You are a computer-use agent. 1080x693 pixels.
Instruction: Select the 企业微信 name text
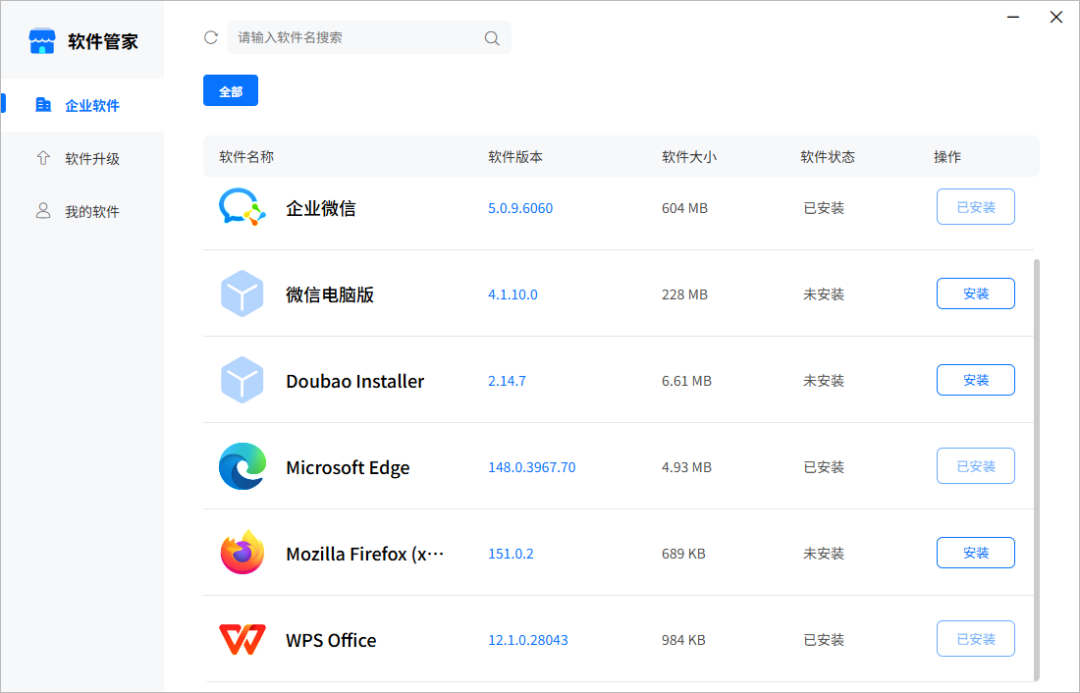(320, 208)
